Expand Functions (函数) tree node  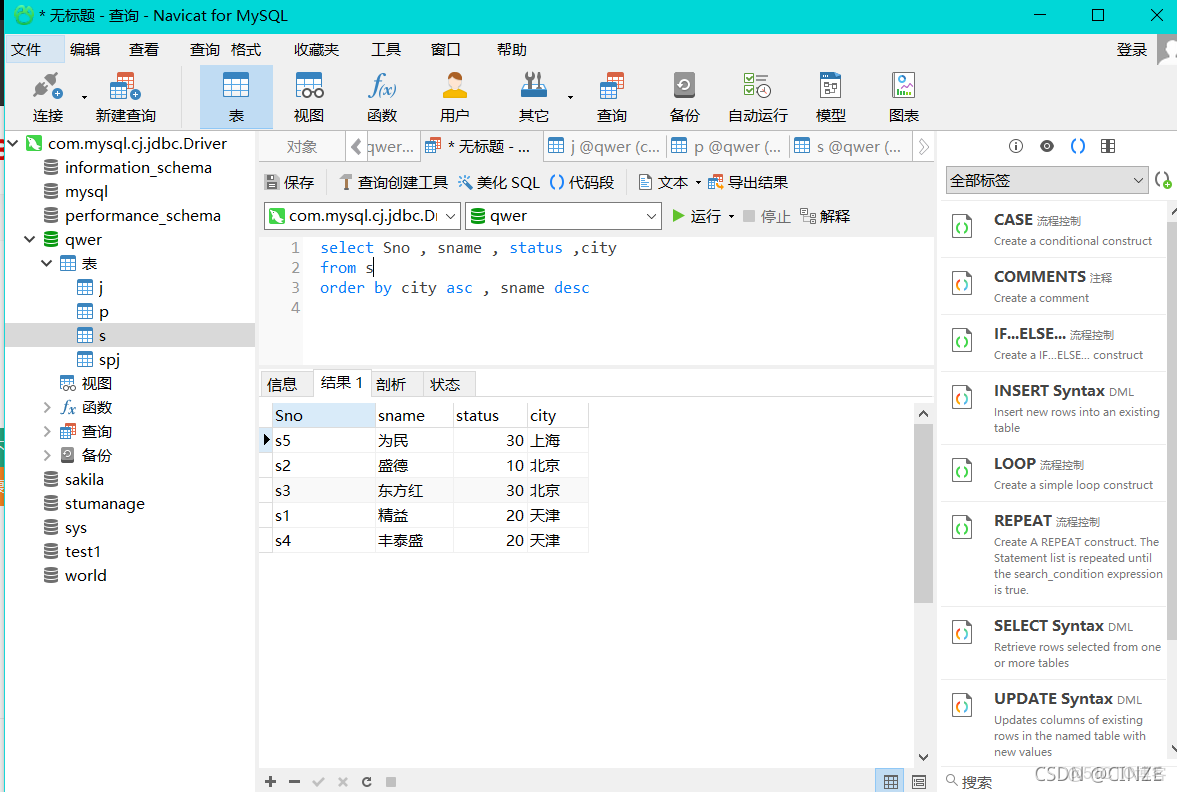47,408
